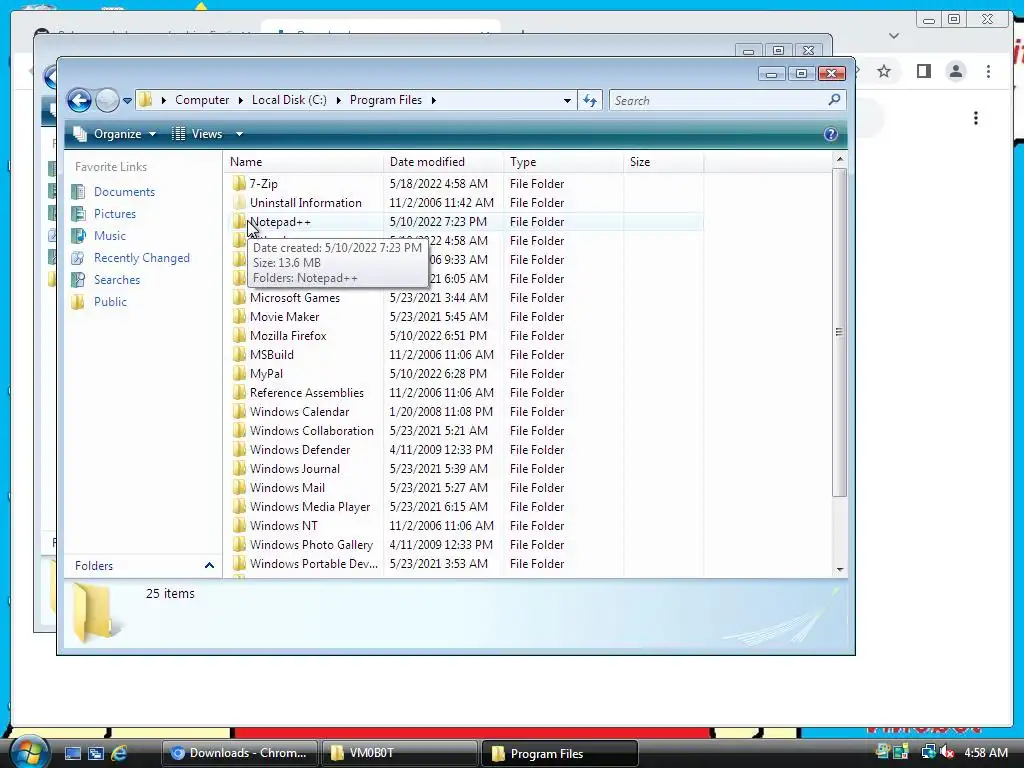Viewport: 1024px width, 768px height.
Task: Sort by the Type column header
Action: [x=563, y=162]
